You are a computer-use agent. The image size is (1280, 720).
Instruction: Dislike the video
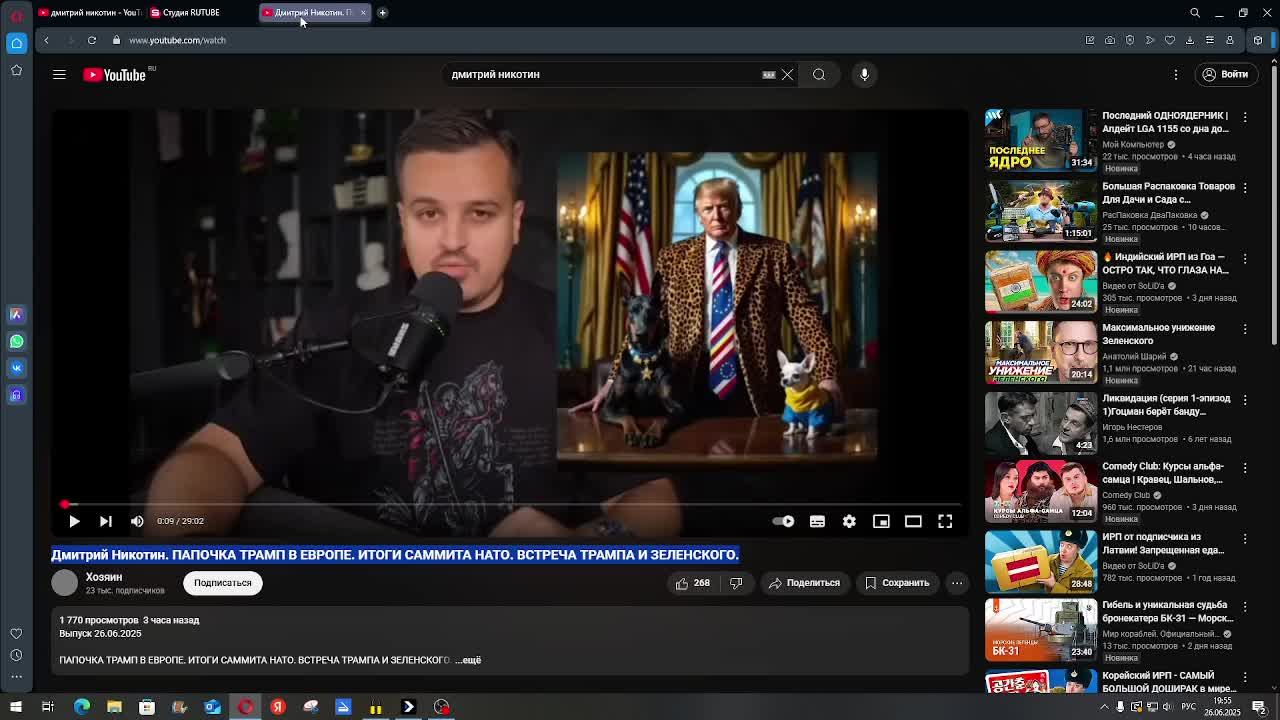point(736,583)
